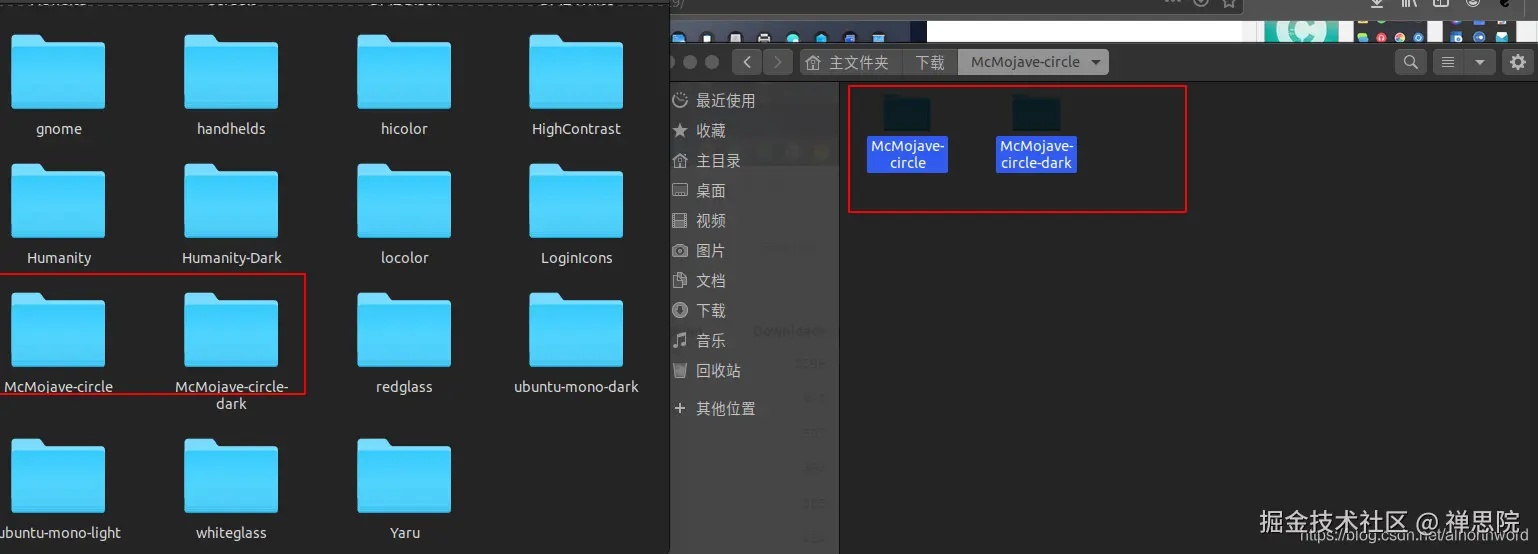Select highlighted McMojave-circle-dark folder in right window
The height and width of the screenshot is (554, 1538).
tap(1036, 133)
